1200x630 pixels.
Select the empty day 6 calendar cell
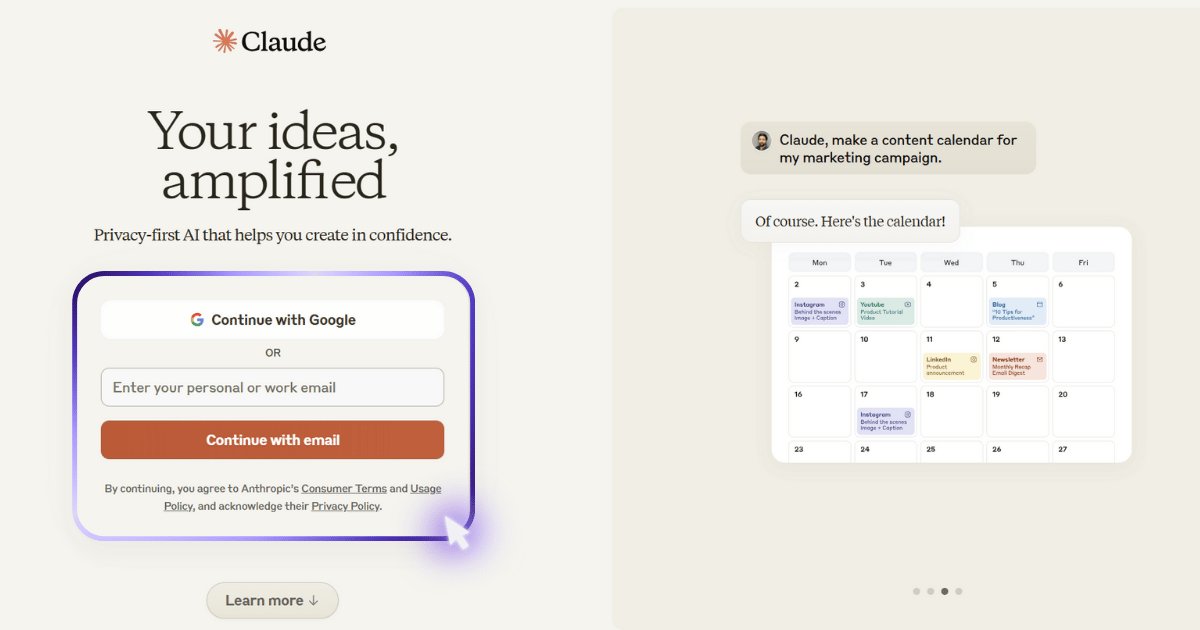1083,301
